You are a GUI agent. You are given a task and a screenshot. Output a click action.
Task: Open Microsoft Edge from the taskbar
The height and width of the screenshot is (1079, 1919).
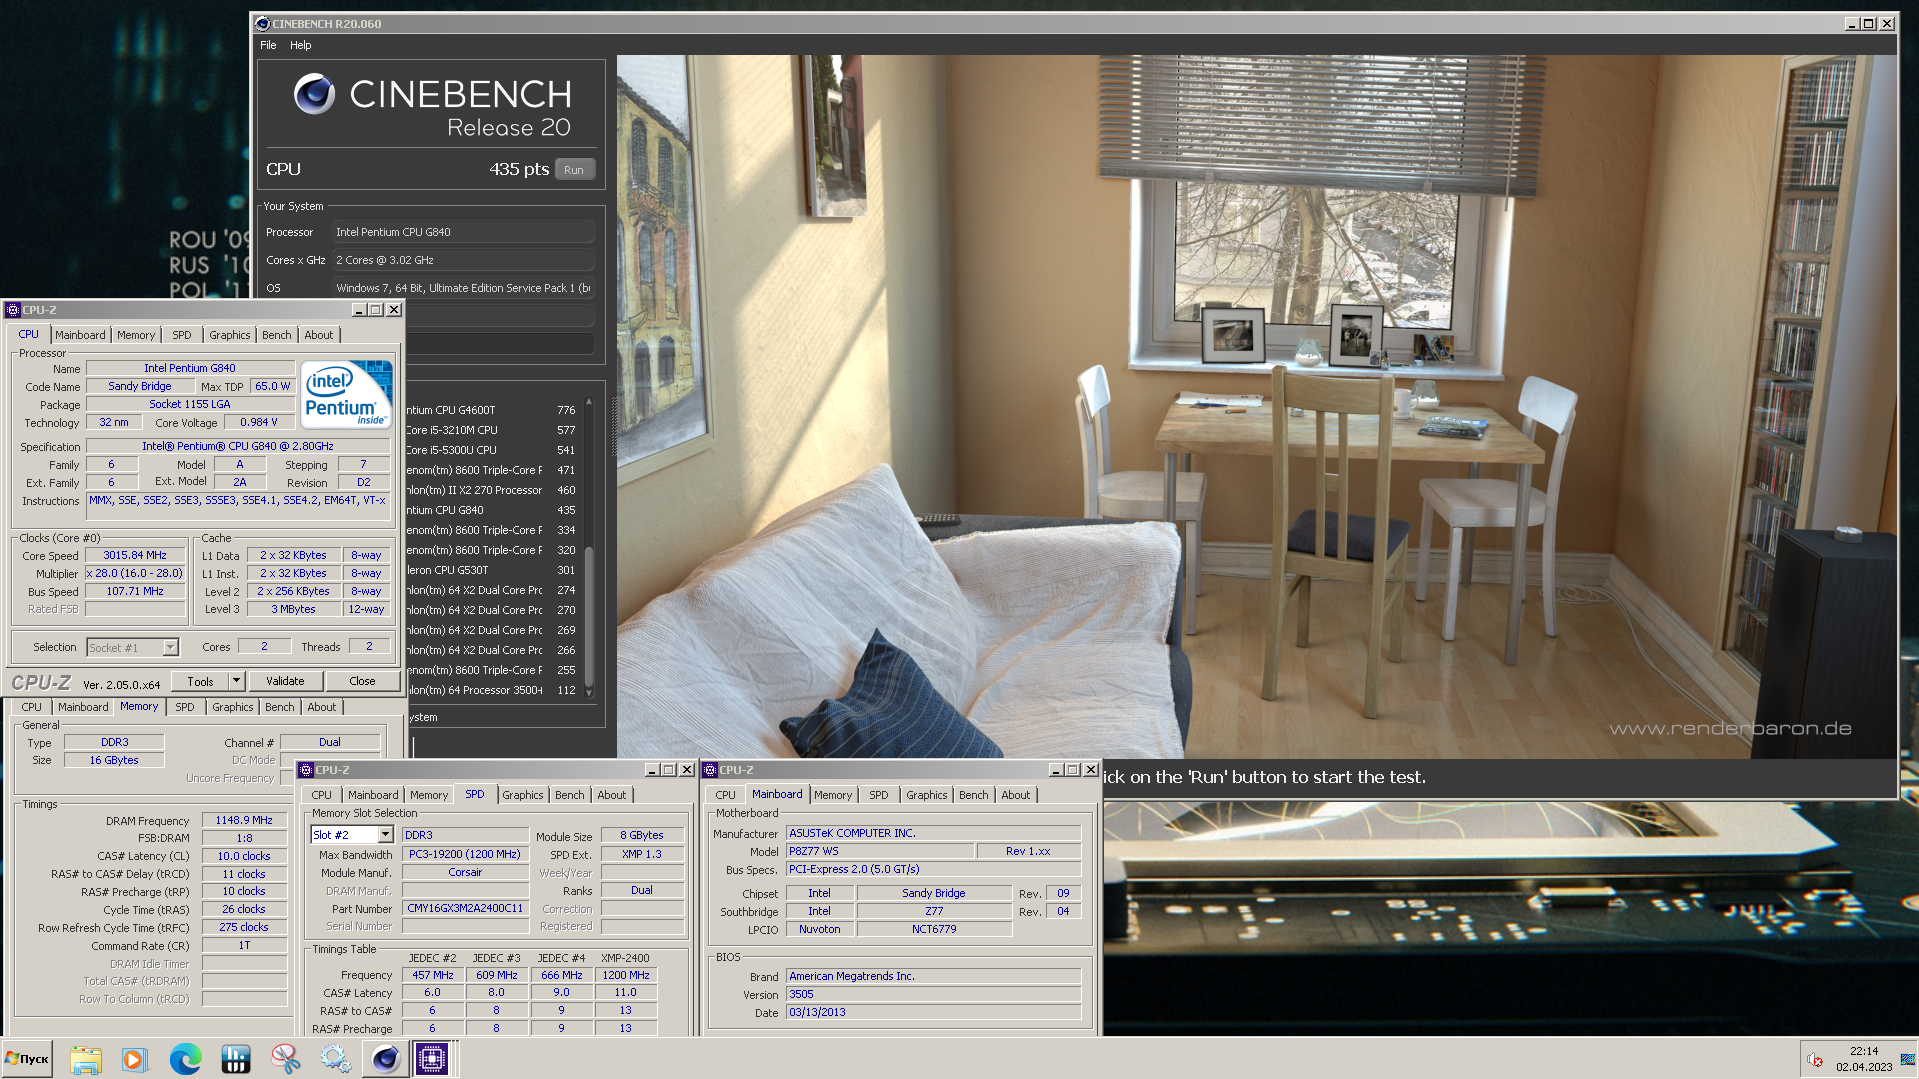click(x=186, y=1059)
